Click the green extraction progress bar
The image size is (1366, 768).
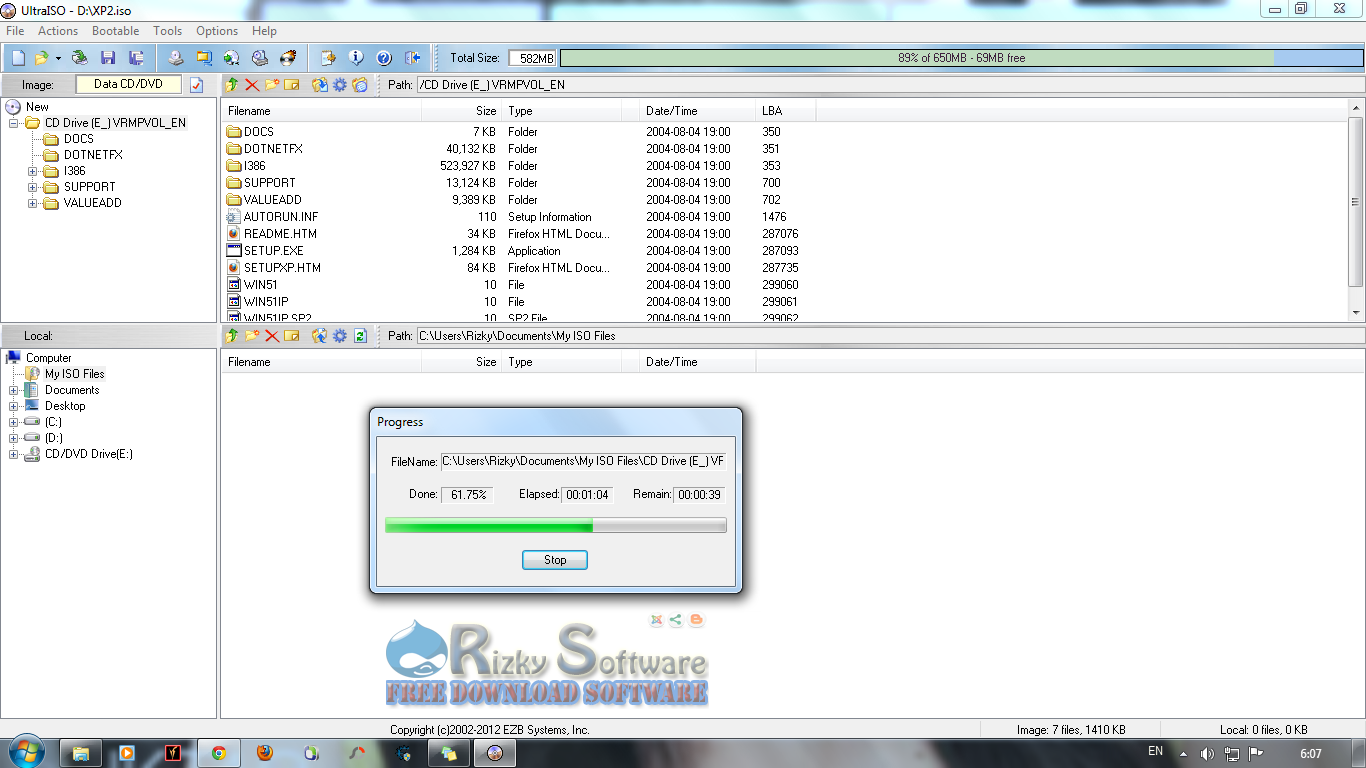pos(556,525)
